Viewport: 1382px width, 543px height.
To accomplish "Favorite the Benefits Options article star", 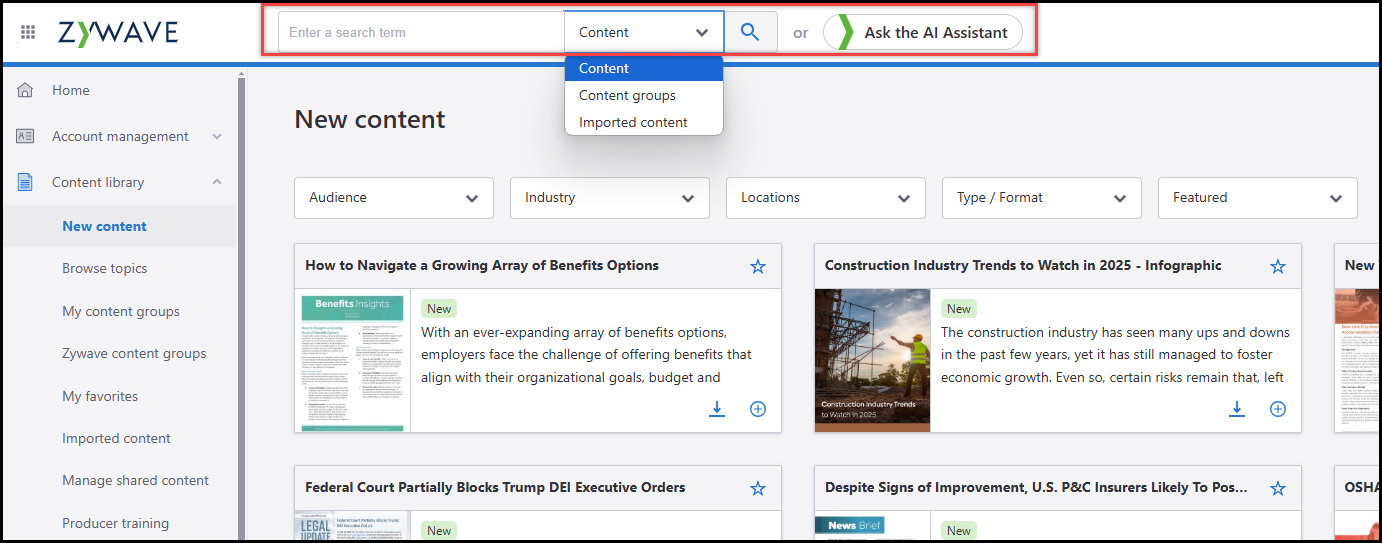I will tap(758, 266).
